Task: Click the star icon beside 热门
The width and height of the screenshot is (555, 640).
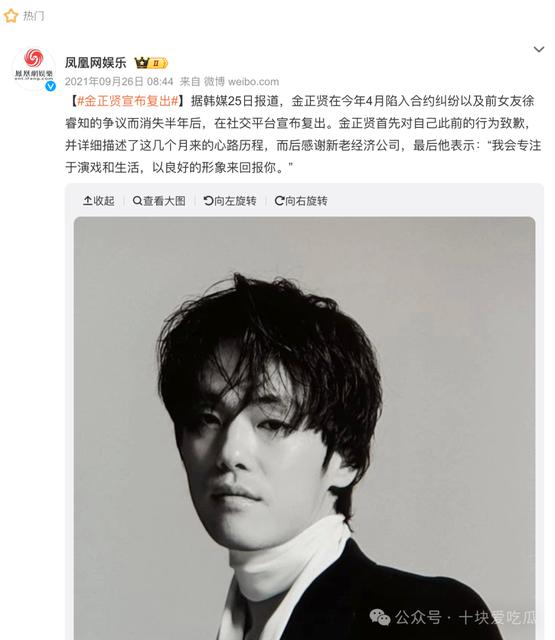Action: [x=11, y=16]
